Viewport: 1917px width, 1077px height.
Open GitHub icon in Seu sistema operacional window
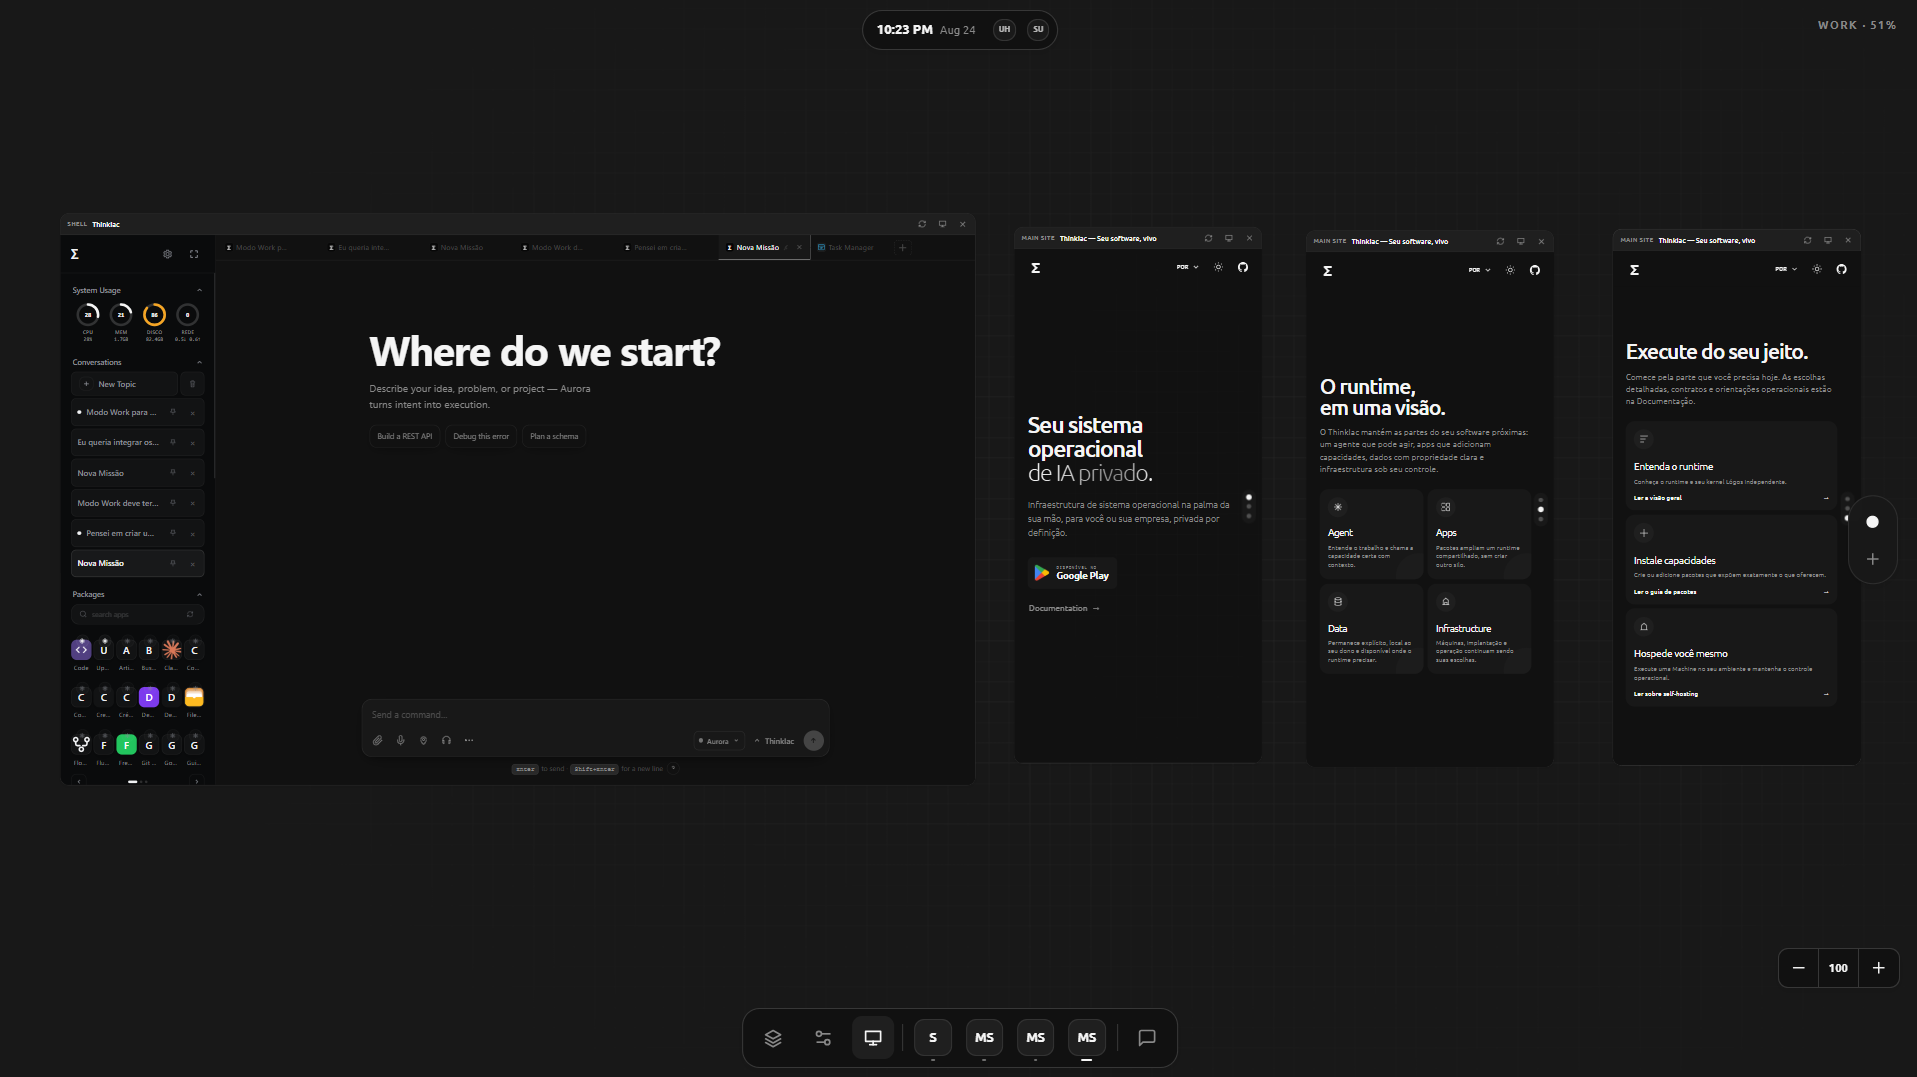(1243, 267)
